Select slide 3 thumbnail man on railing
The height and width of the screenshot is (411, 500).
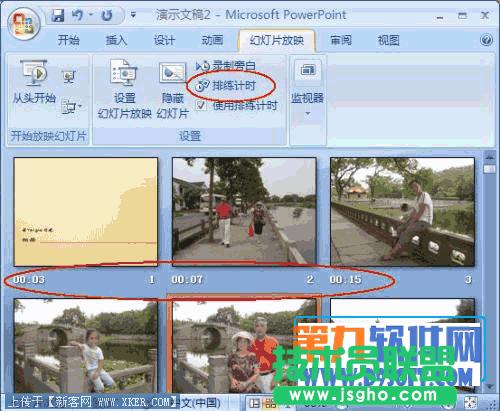click(402, 212)
